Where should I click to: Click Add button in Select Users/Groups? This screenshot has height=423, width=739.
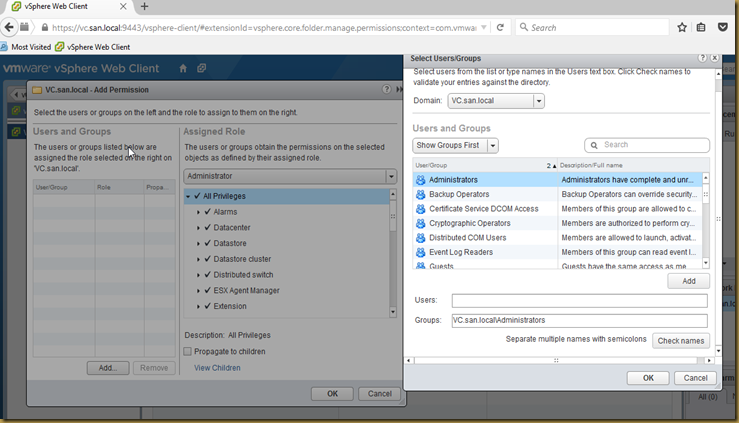click(689, 281)
